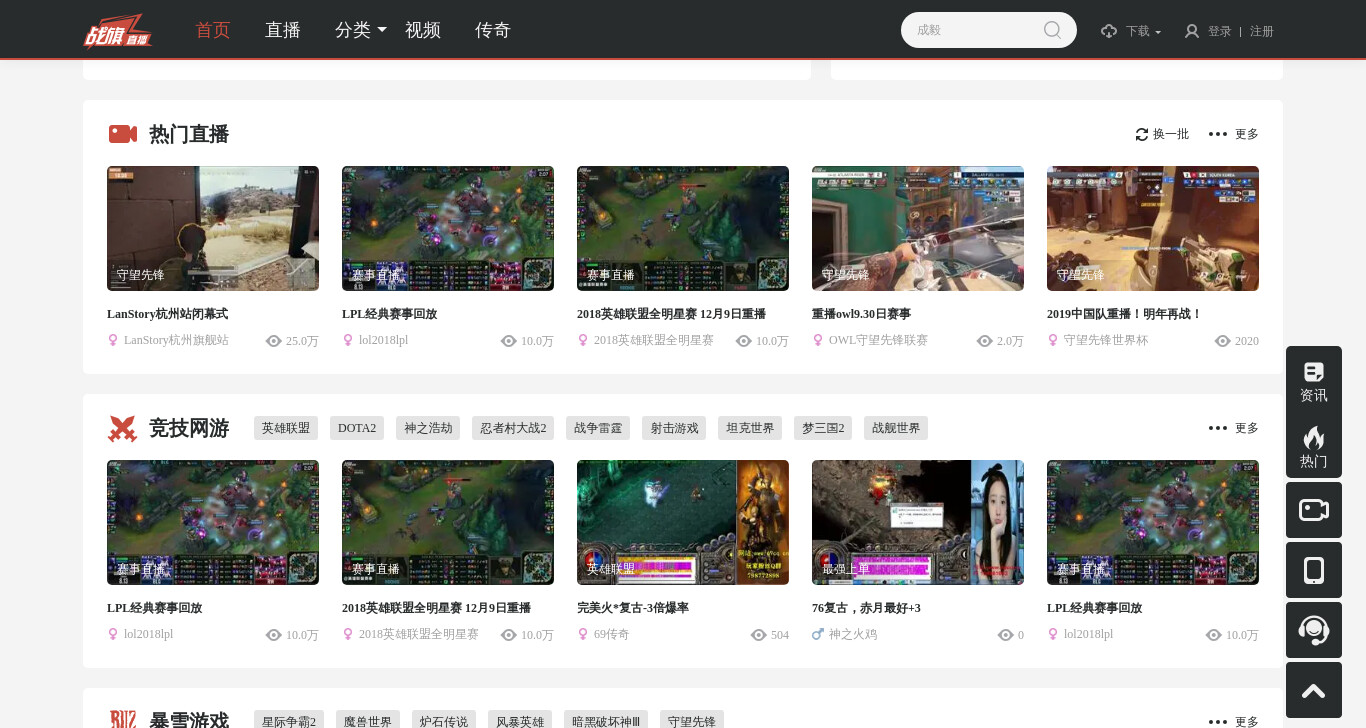Open the 直播 nav item
Image resolution: width=1366 pixels, height=728 pixels.
tap(283, 30)
